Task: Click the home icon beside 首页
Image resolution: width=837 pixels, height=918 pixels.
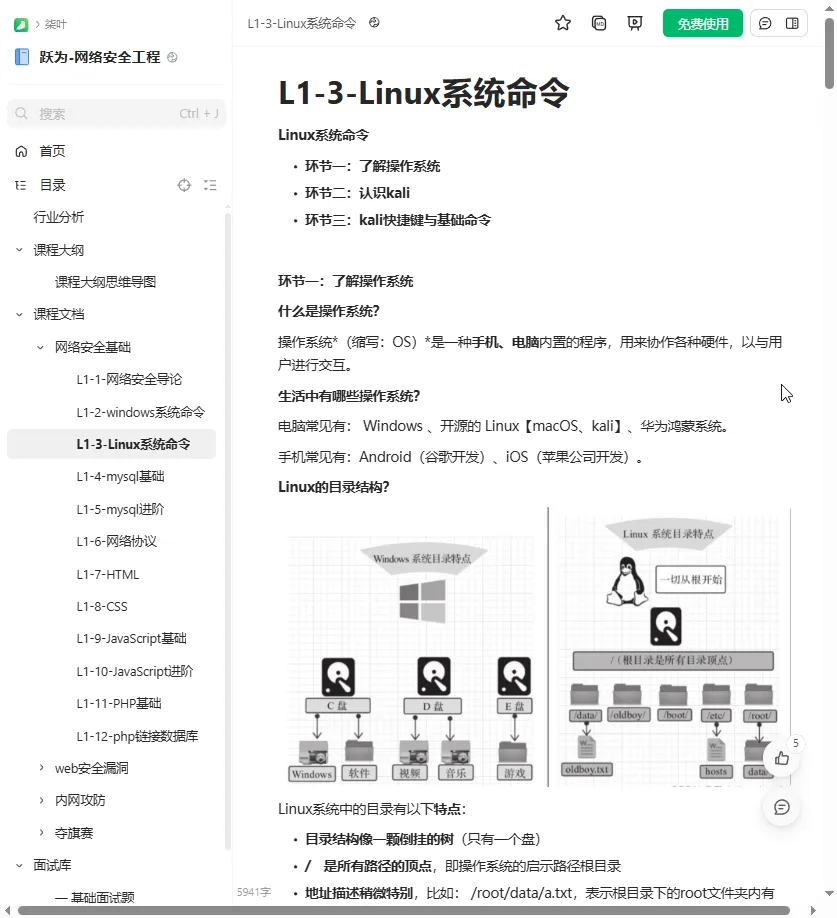Action: click(x=21, y=152)
